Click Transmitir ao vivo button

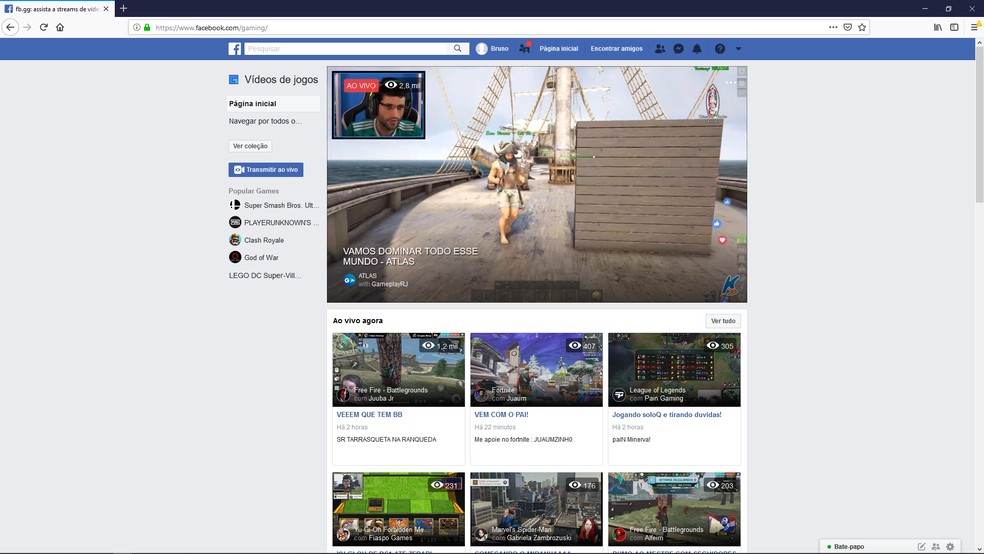(x=265, y=169)
